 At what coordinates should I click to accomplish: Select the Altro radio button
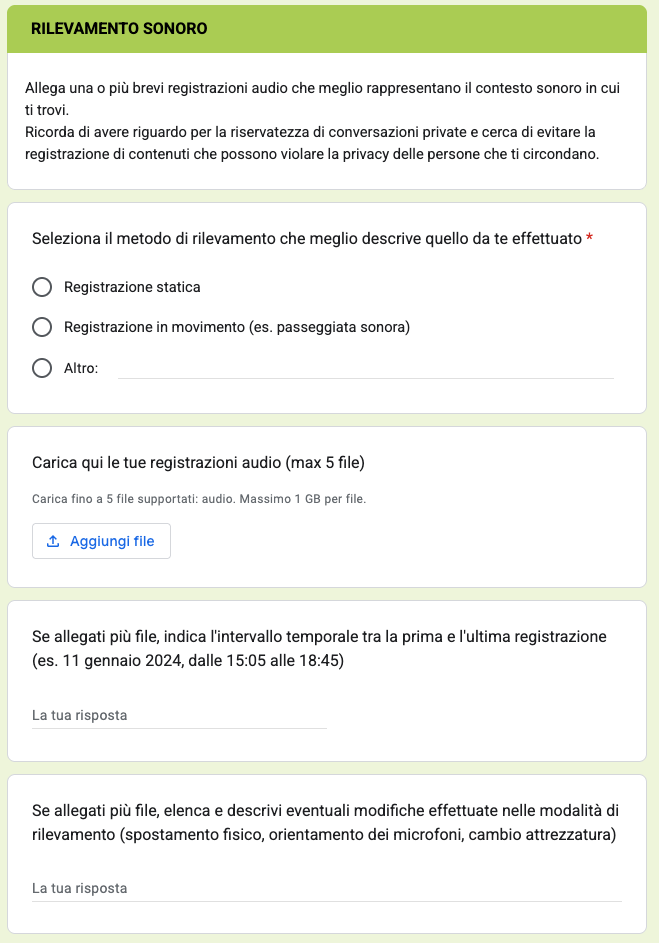tap(42, 368)
